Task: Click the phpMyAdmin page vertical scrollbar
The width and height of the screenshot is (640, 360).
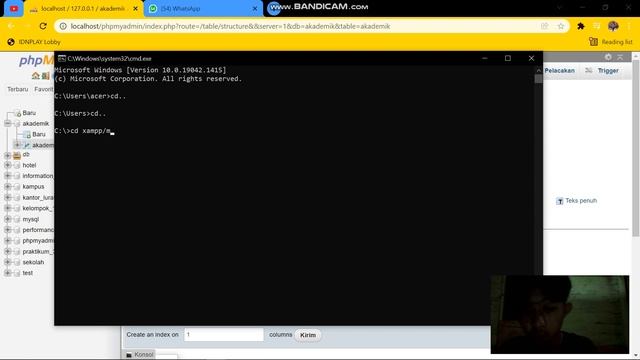Action: click(636, 147)
